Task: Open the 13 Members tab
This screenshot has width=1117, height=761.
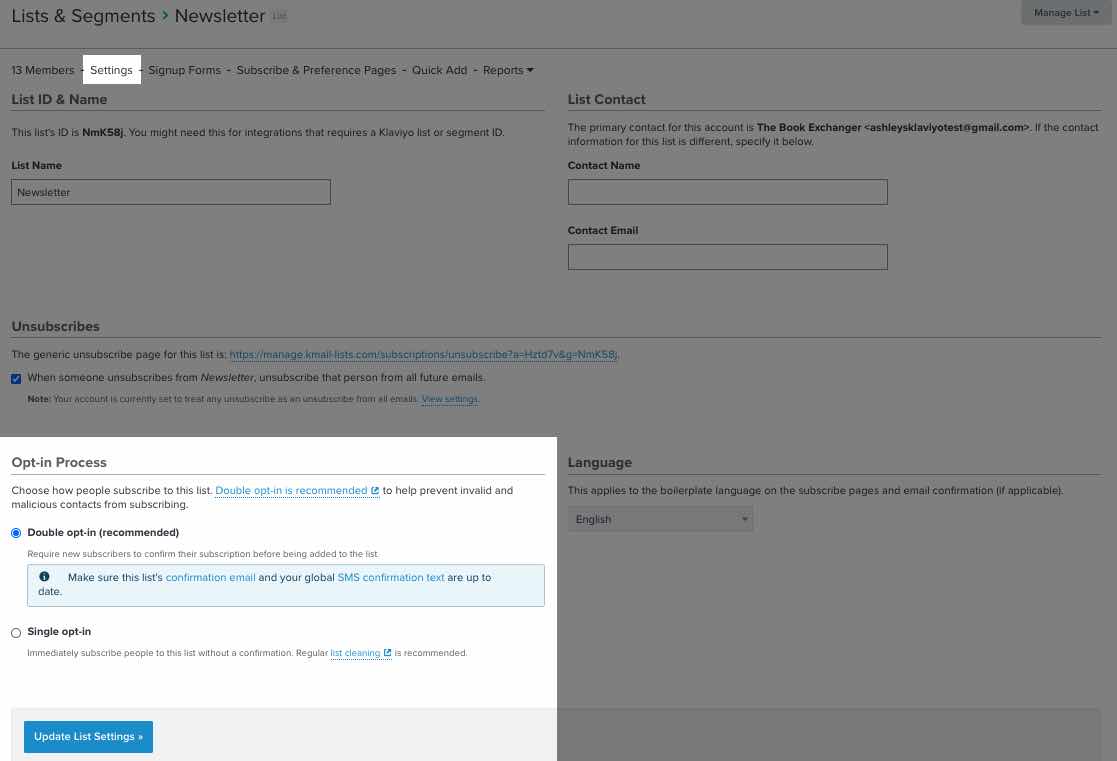Action: (42, 70)
